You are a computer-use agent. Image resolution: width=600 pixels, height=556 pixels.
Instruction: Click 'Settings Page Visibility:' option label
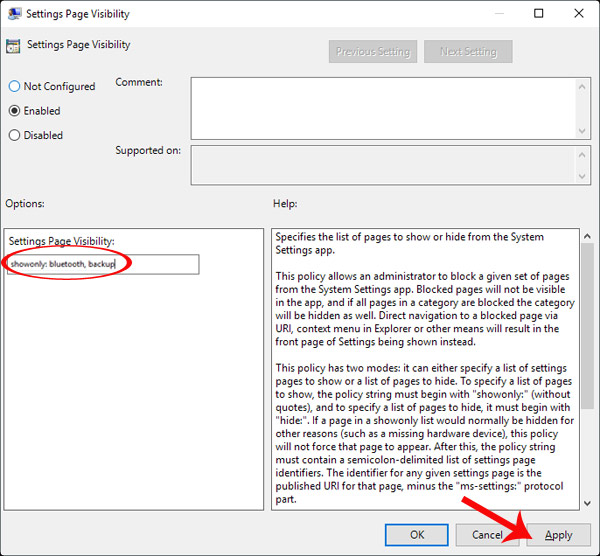tap(62, 241)
